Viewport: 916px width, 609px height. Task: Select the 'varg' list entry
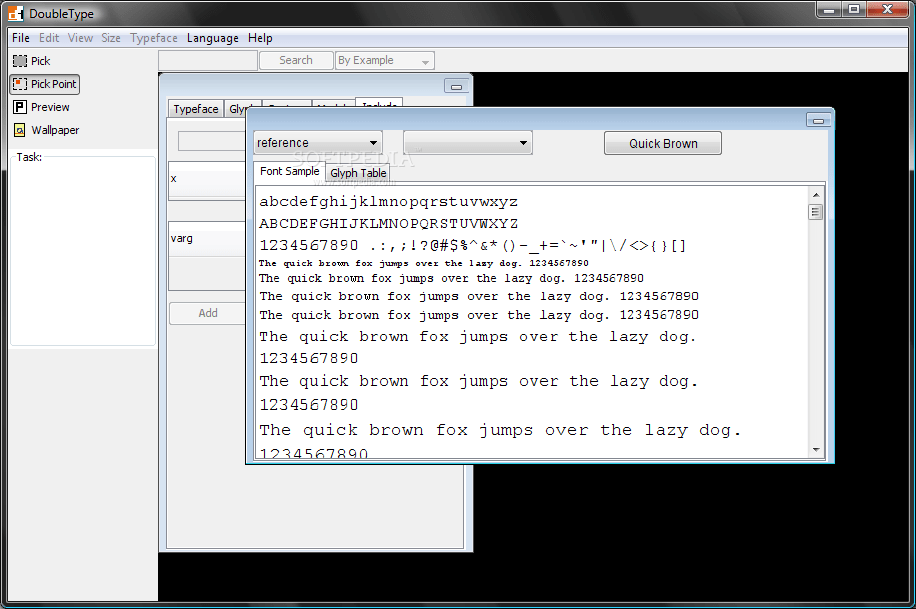click(207, 238)
